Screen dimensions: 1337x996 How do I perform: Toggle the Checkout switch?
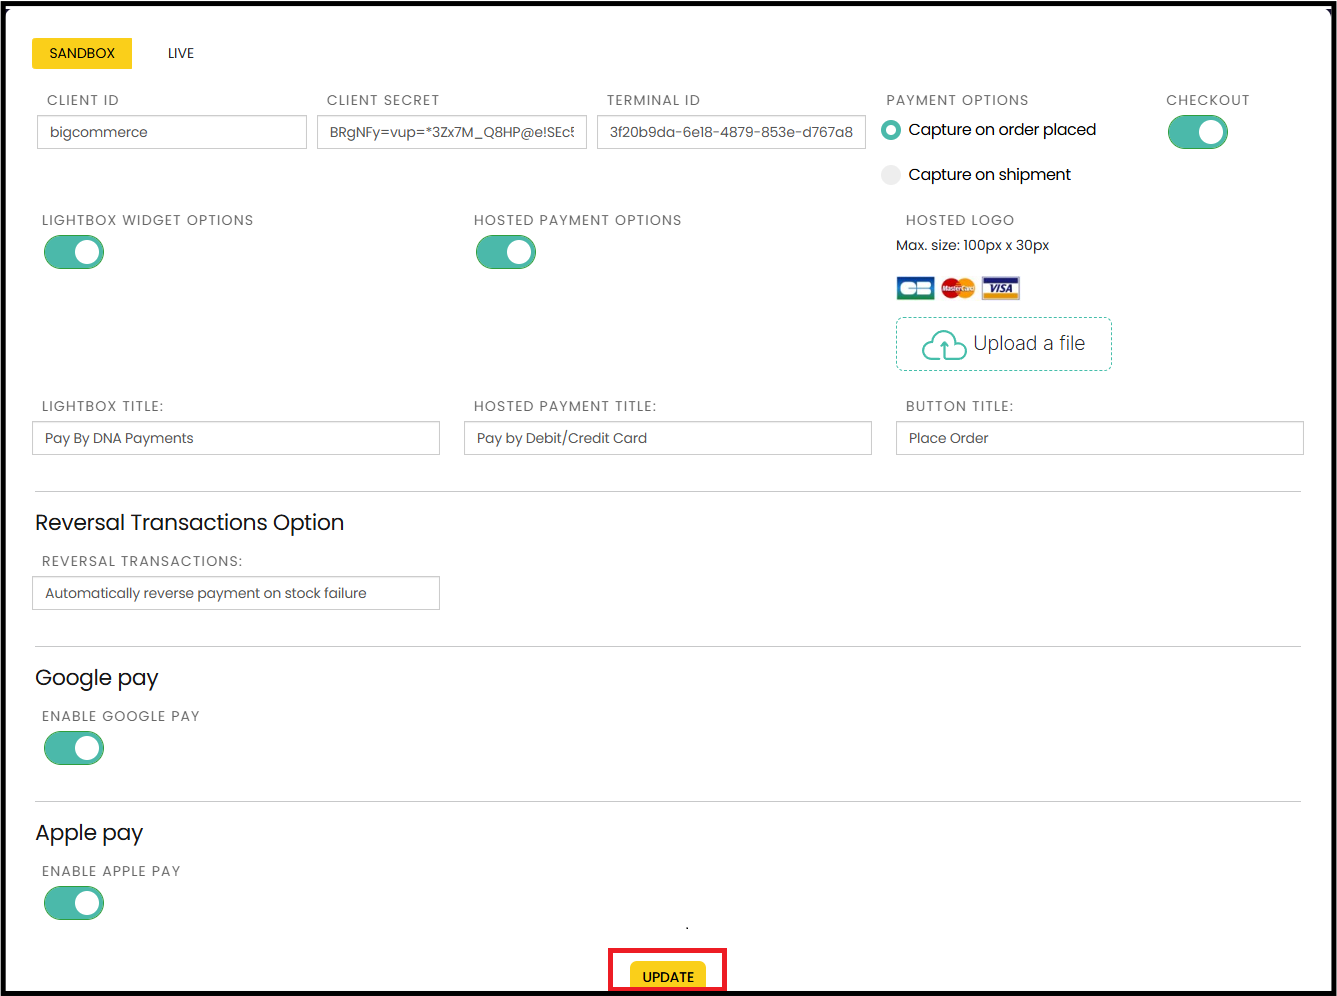point(1197,132)
